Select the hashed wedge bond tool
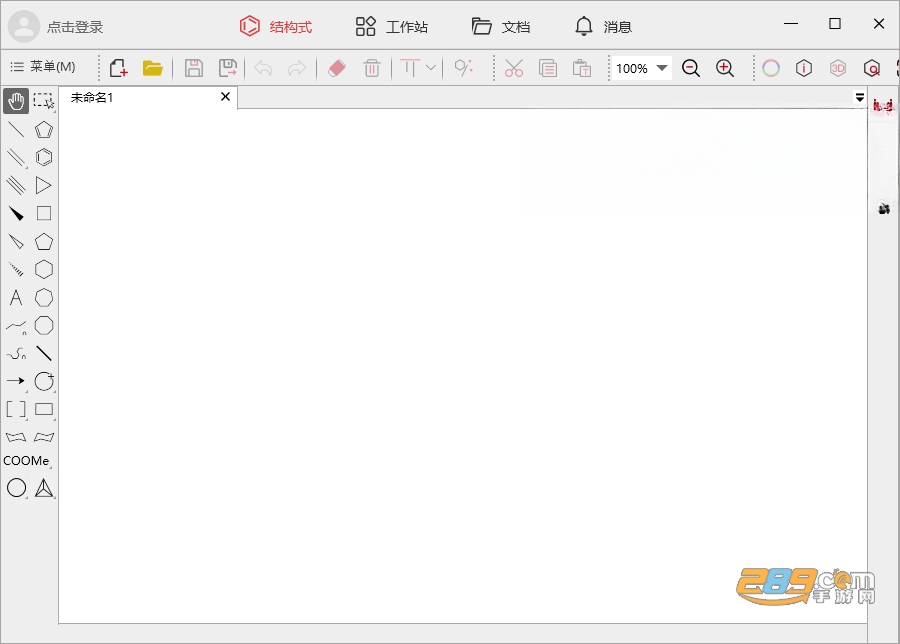 tap(16, 269)
